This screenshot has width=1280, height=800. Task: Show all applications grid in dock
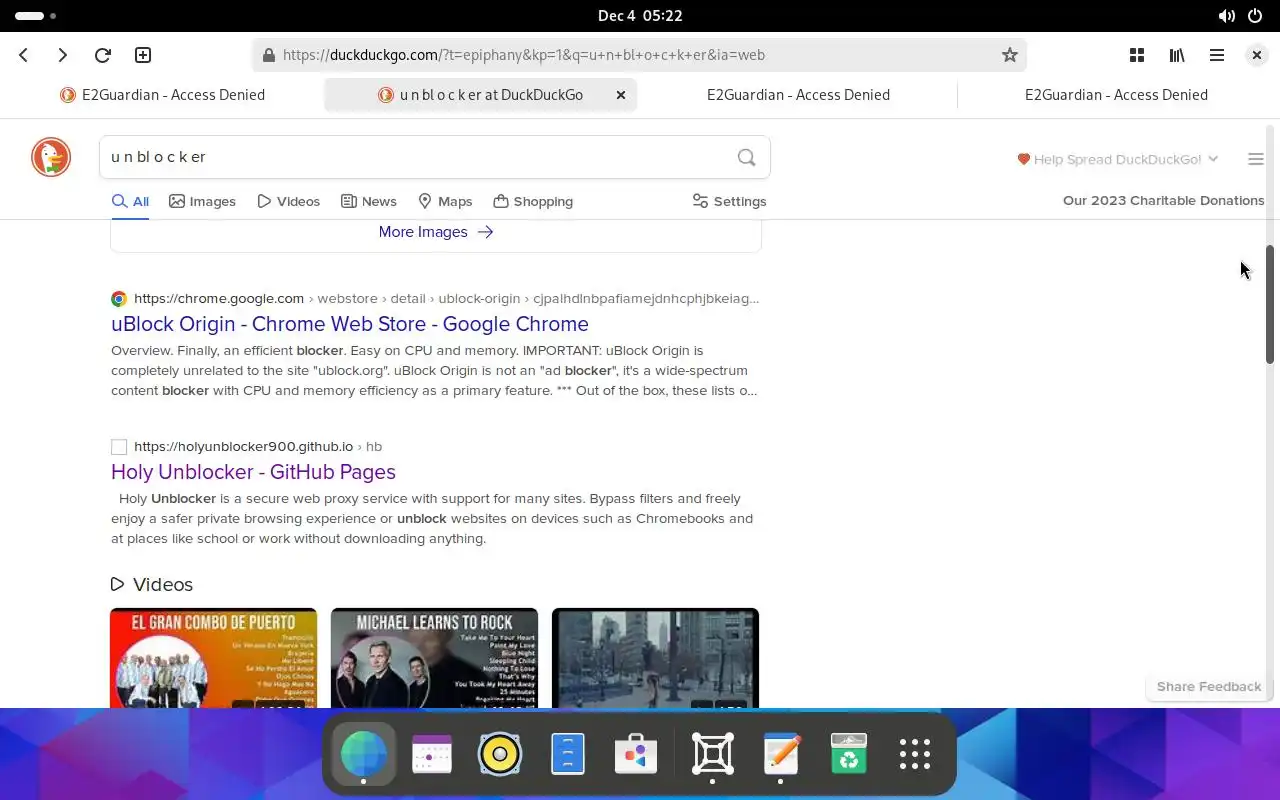tap(915, 754)
